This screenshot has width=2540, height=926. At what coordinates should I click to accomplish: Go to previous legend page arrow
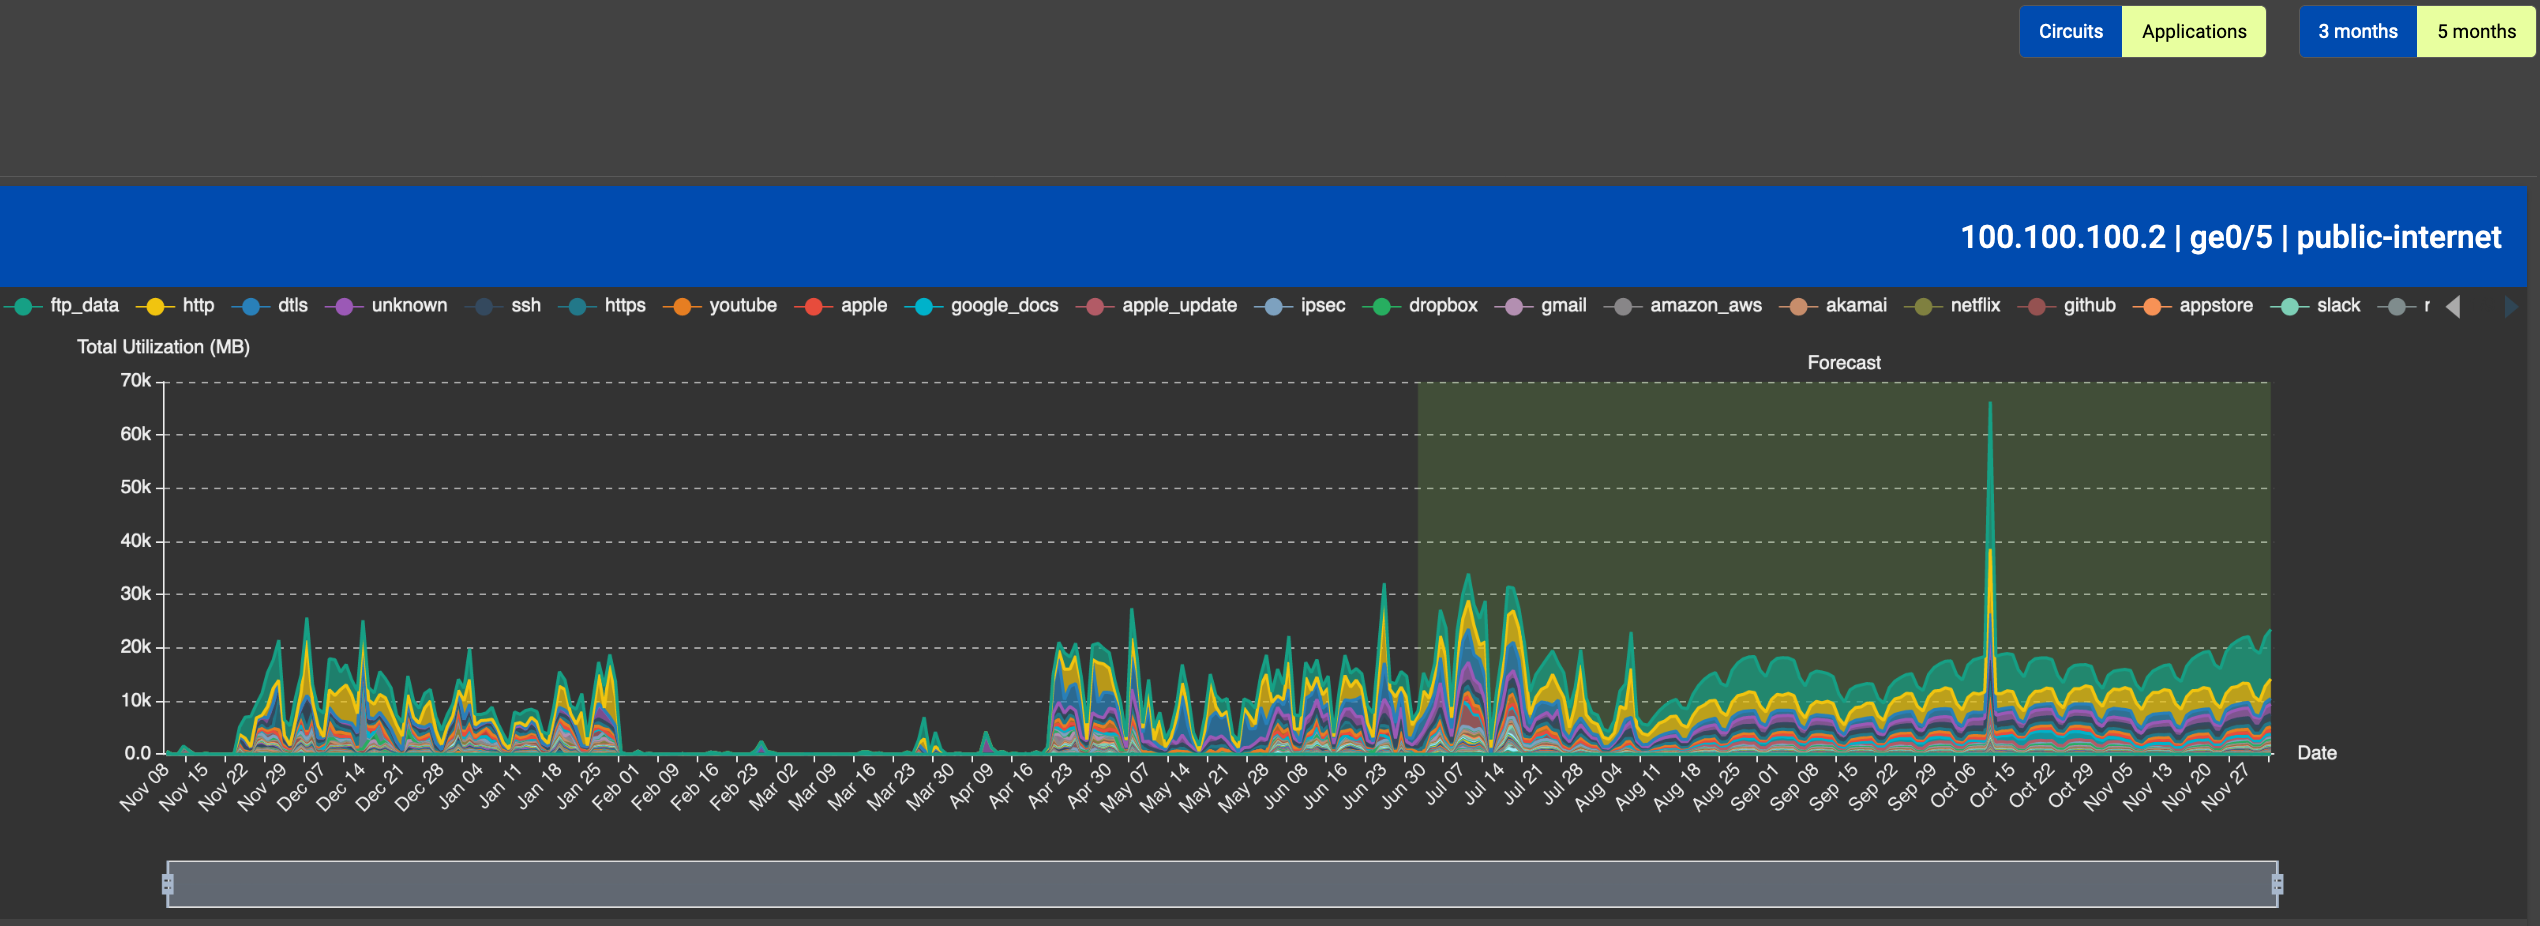click(x=2453, y=307)
